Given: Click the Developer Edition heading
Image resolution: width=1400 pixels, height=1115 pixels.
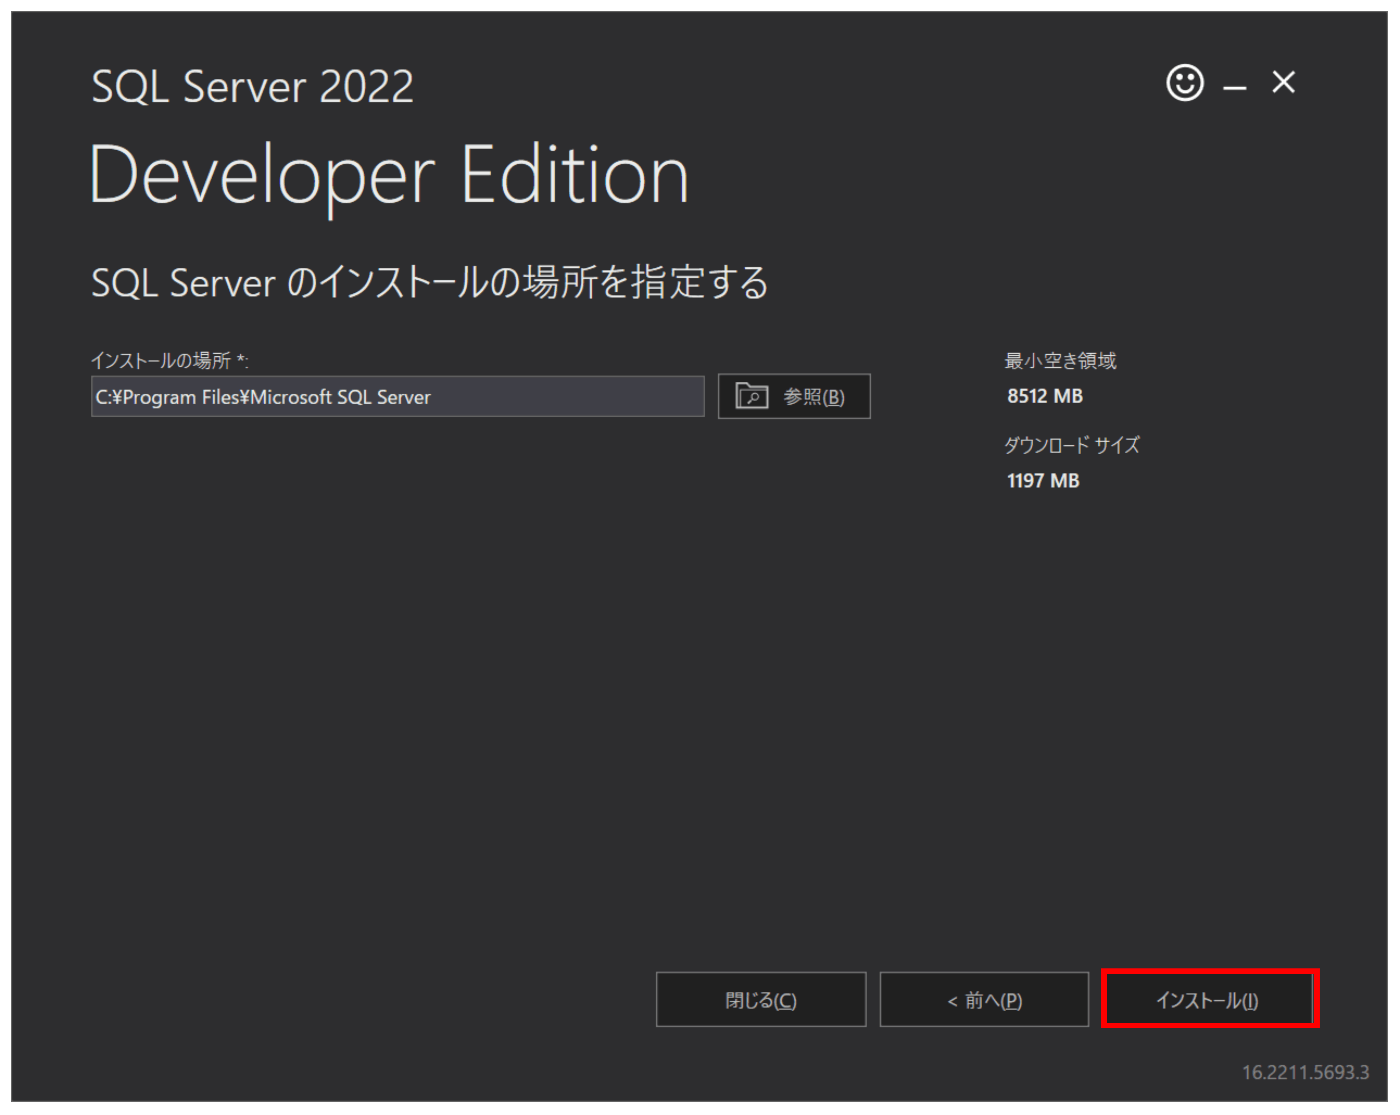Looking at the screenshot, I should (389, 175).
